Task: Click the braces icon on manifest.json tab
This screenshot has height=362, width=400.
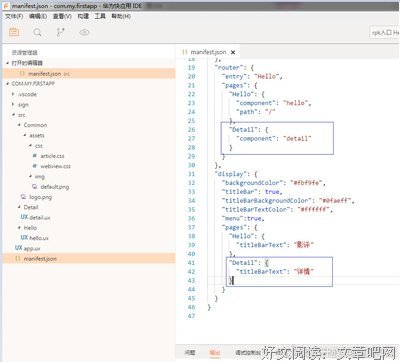Action: click(x=184, y=52)
